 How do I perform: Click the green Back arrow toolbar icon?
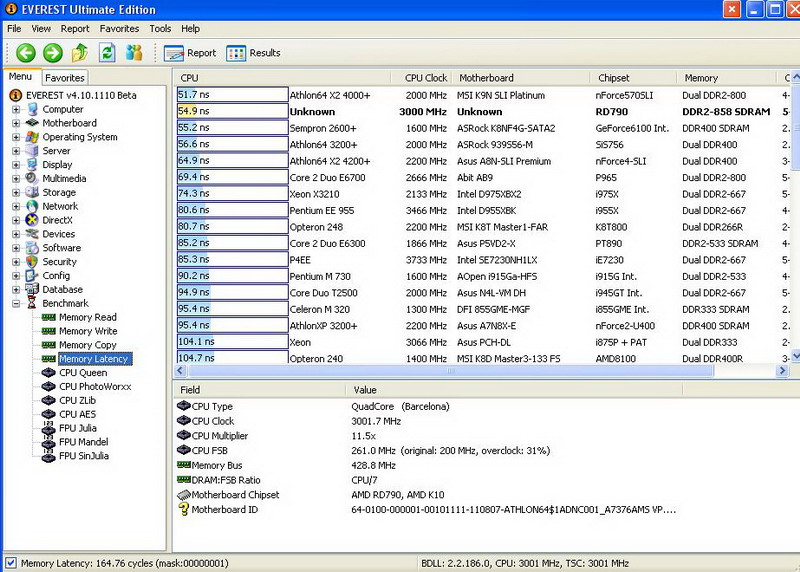click(25, 53)
